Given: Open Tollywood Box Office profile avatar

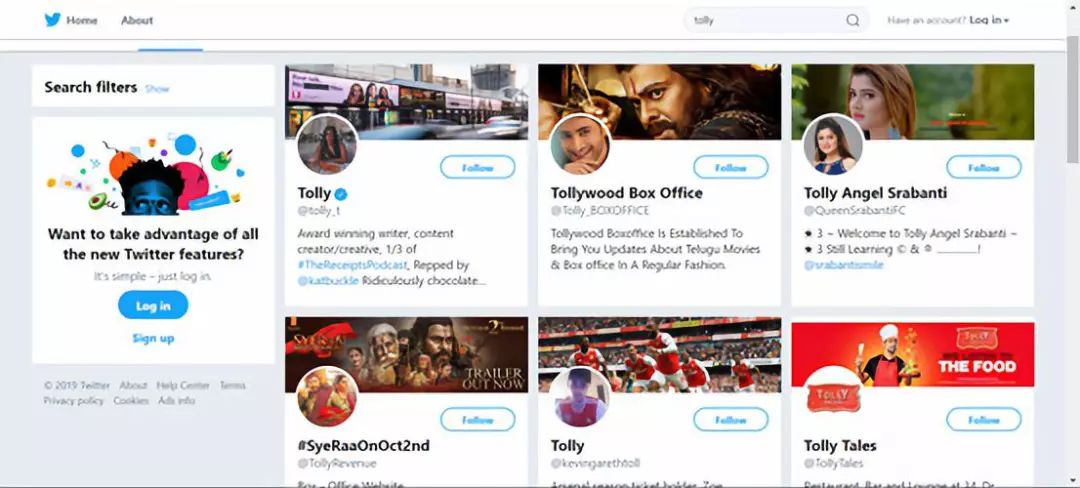Looking at the screenshot, I should 580,145.
